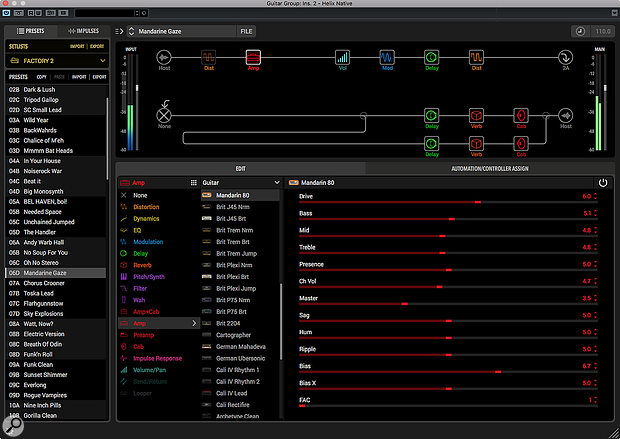Adjust the Bass value stepper
The image size is (620, 439).
595,213
